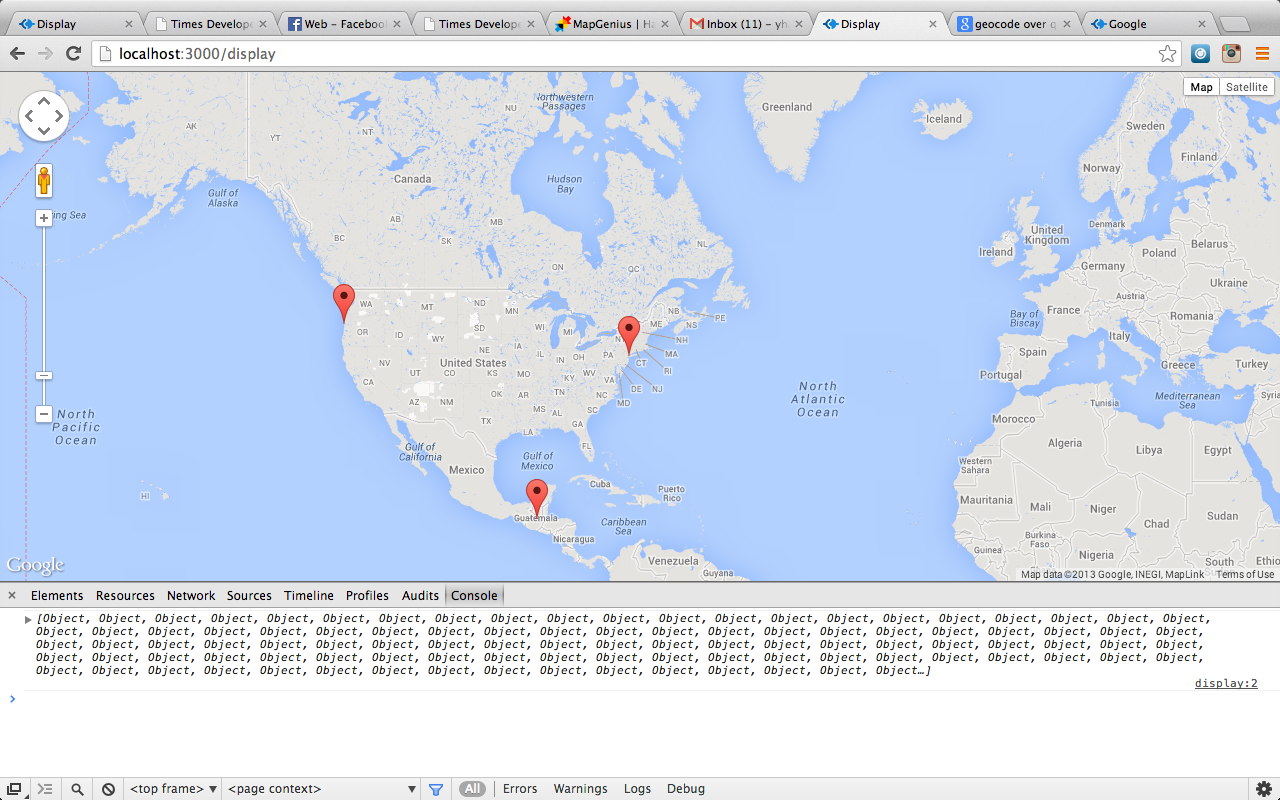
Task: Open the Audits tab
Action: [420, 595]
